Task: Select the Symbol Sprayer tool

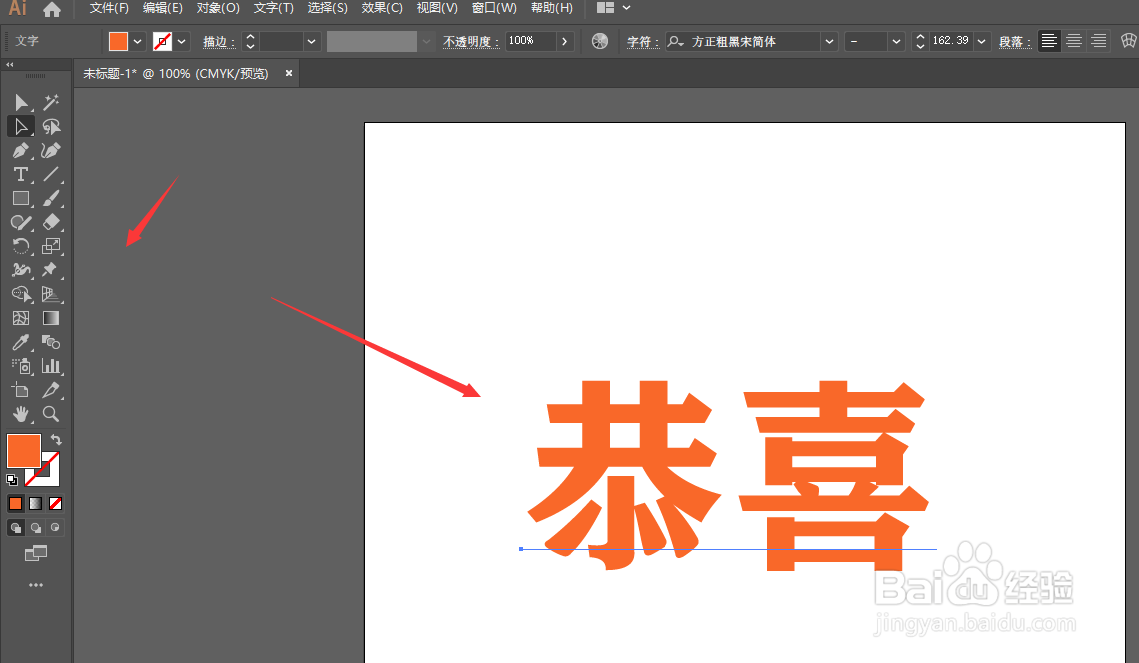Action: [21, 366]
